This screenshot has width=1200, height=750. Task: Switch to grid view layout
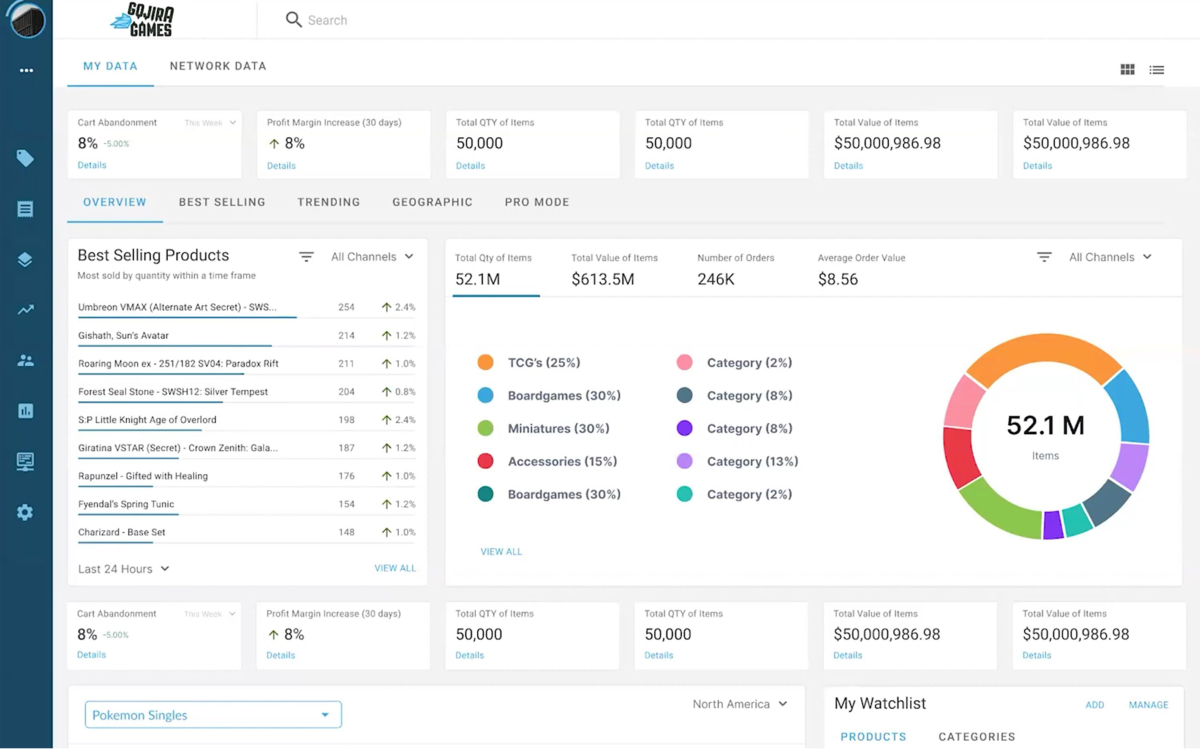(x=1127, y=69)
